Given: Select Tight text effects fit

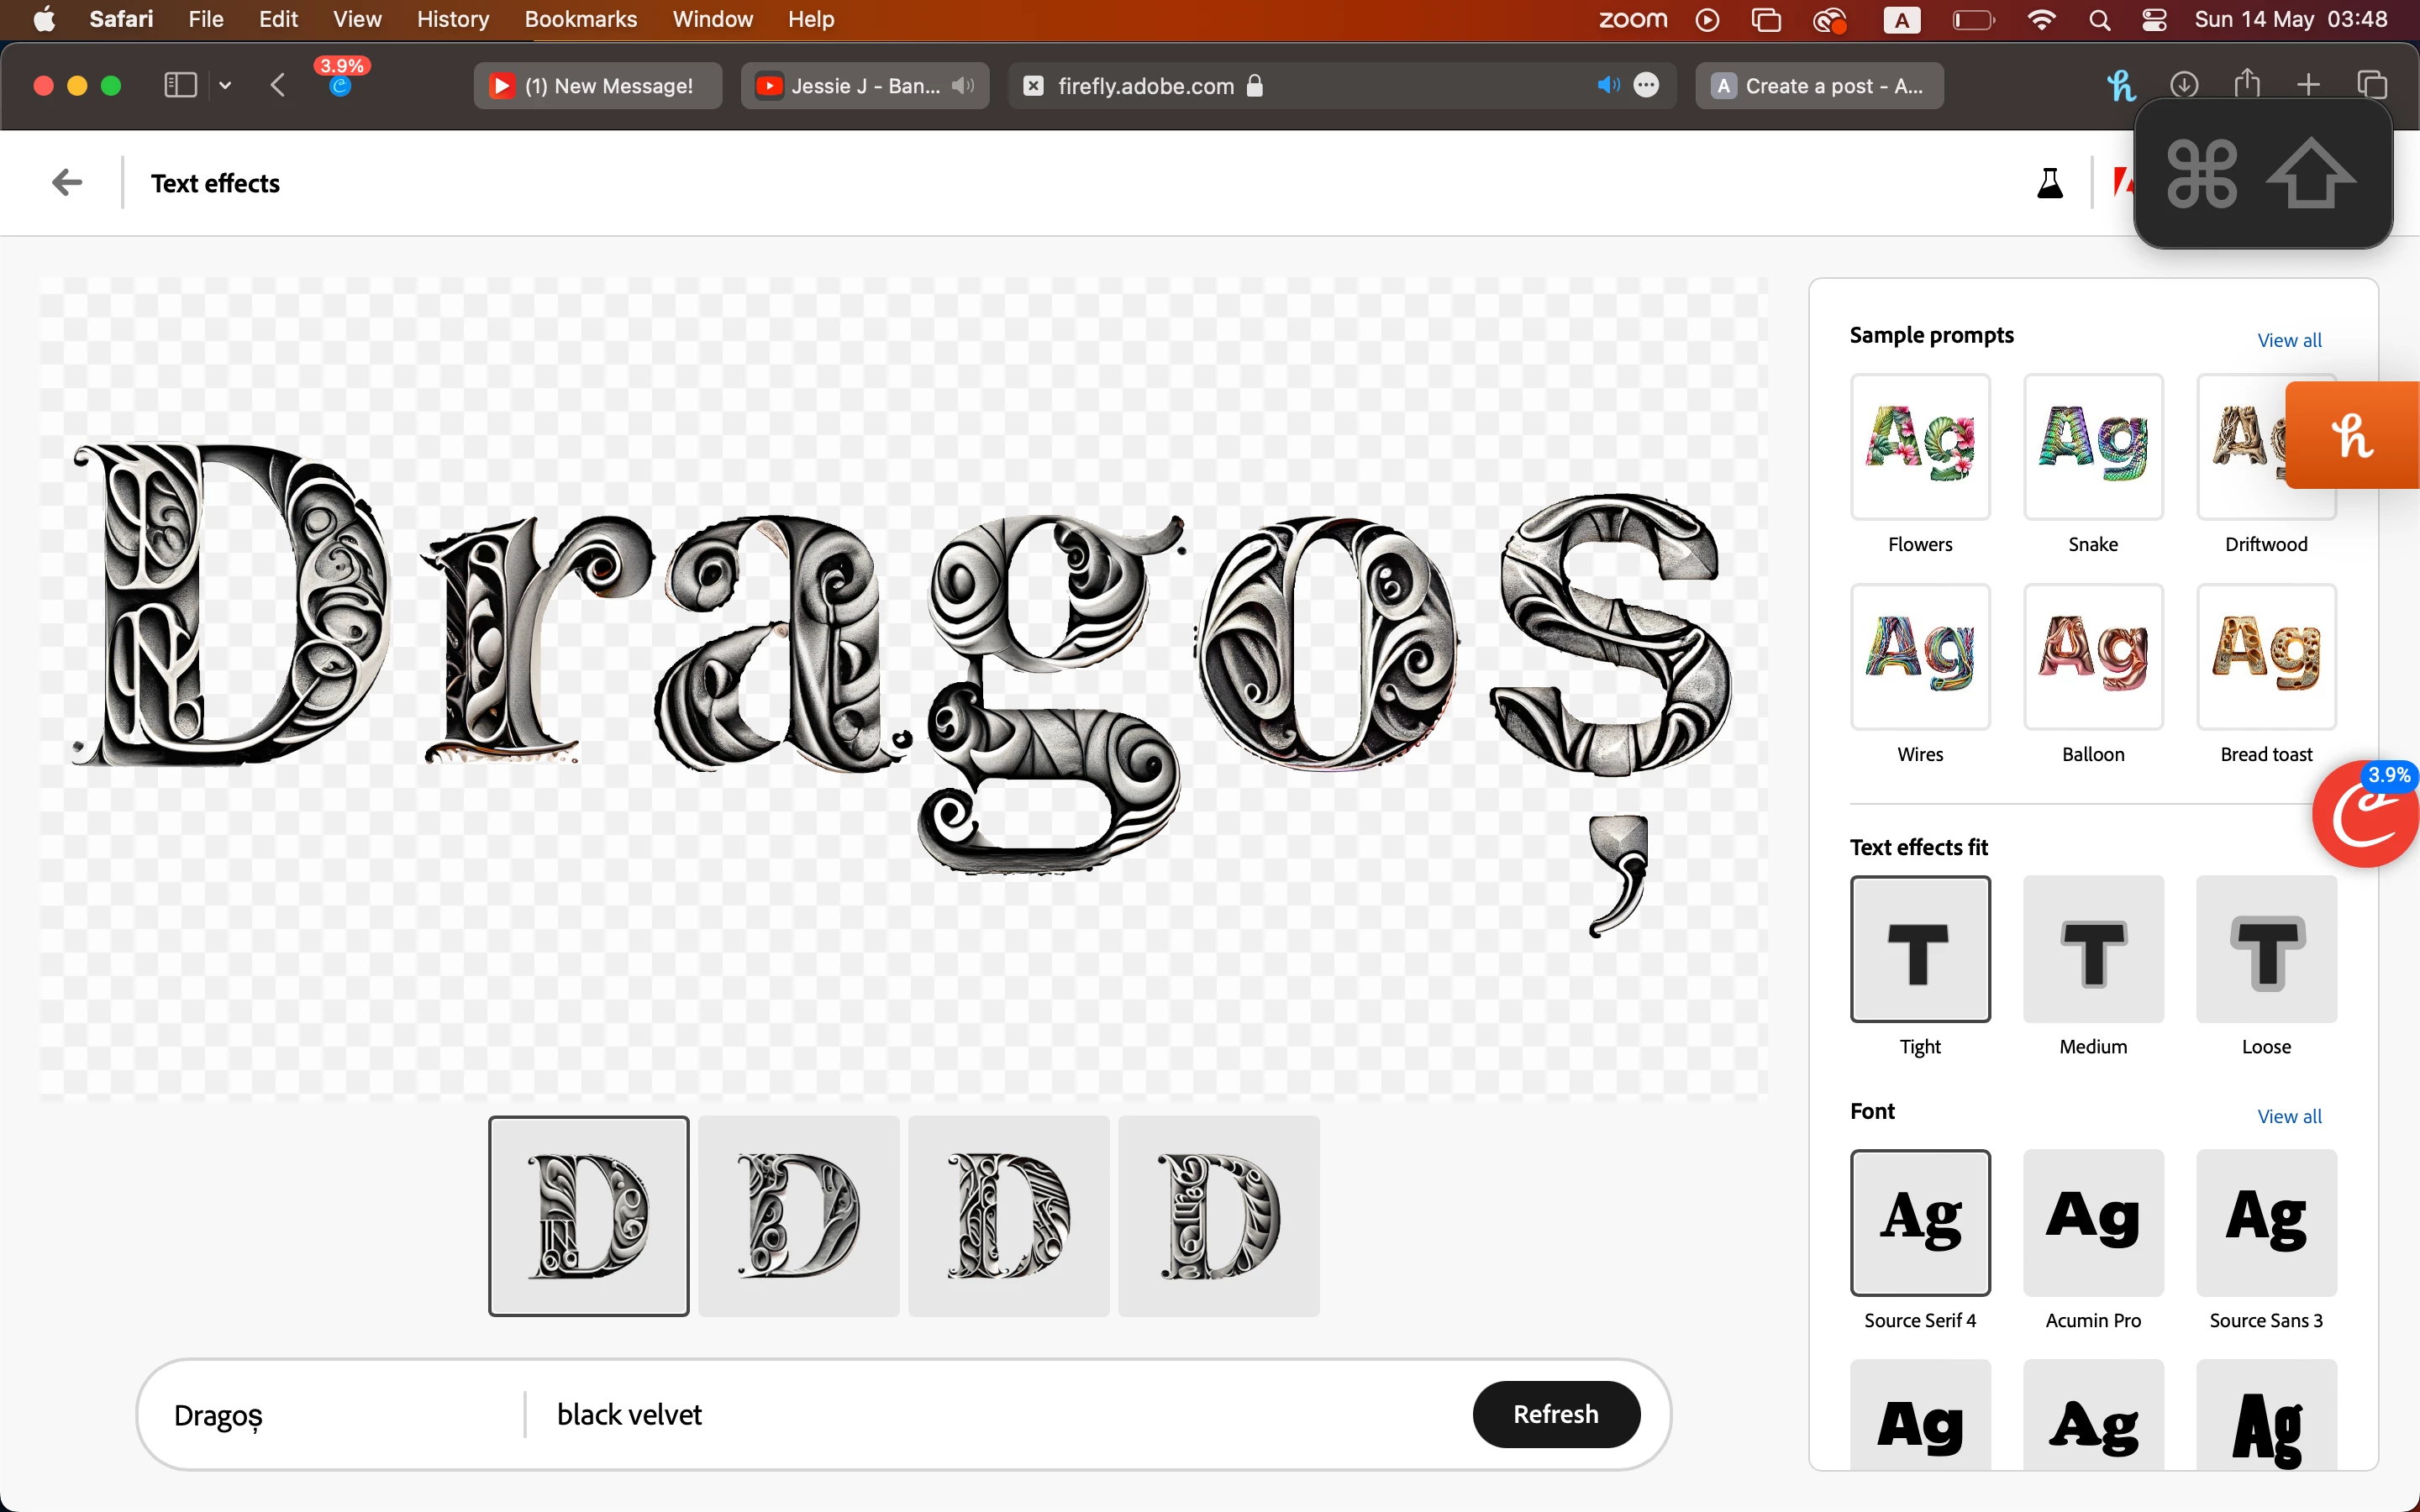Looking at the screenshot, I should [x=1919, y=949].
